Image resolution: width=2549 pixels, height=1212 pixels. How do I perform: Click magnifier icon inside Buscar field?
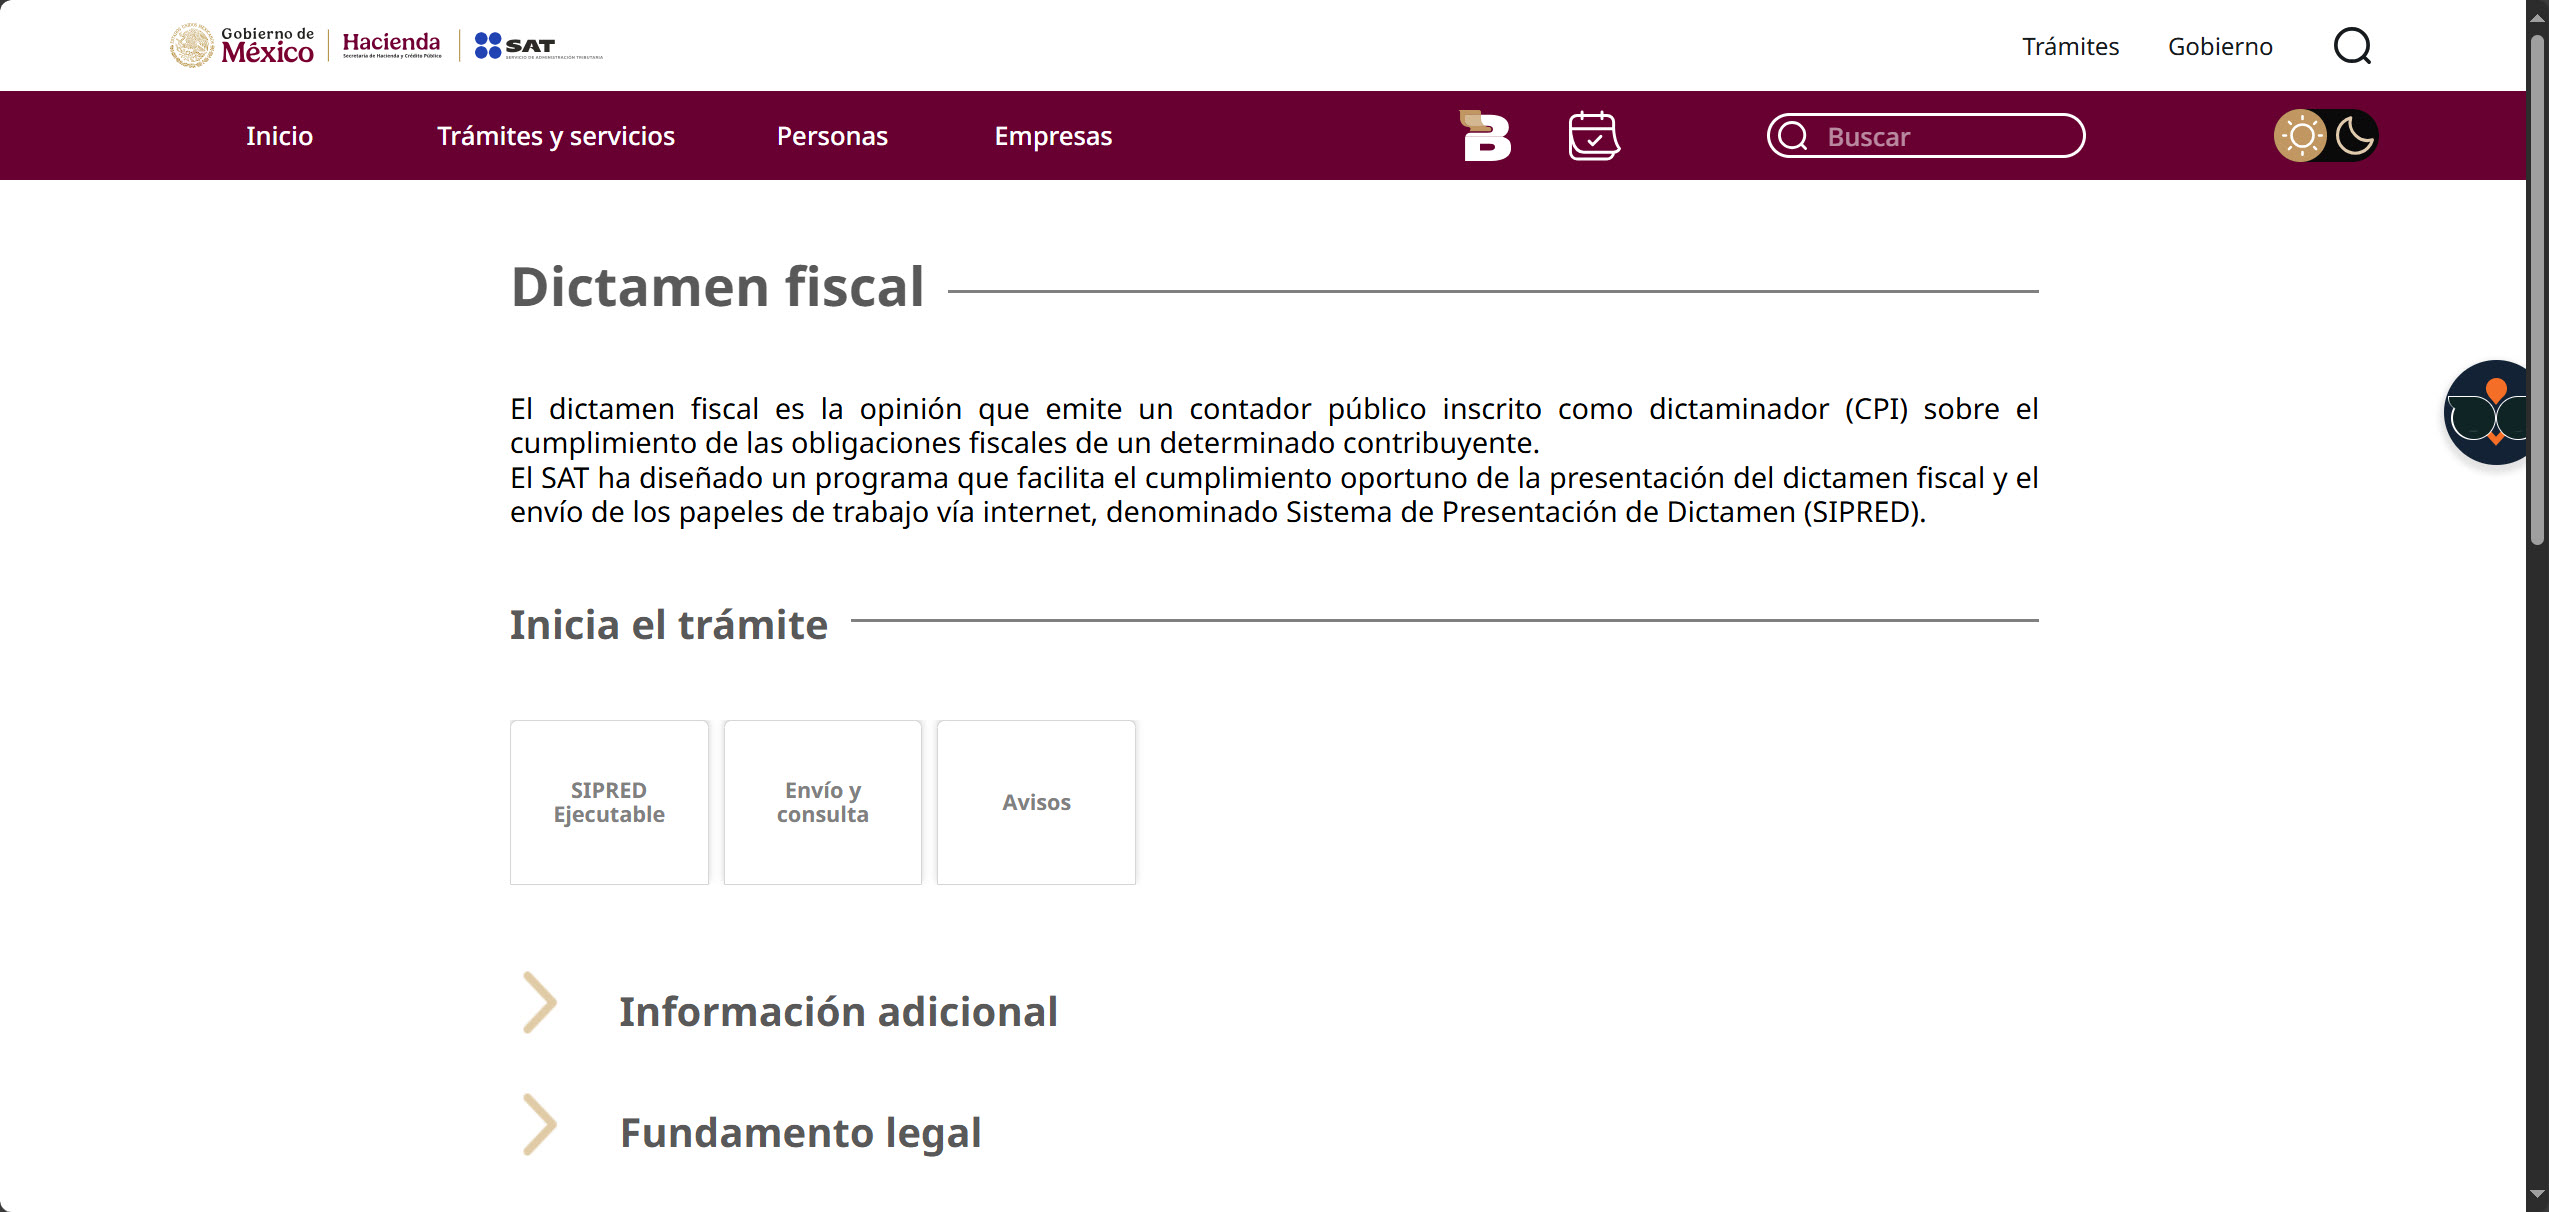(x=1794, y=136)
